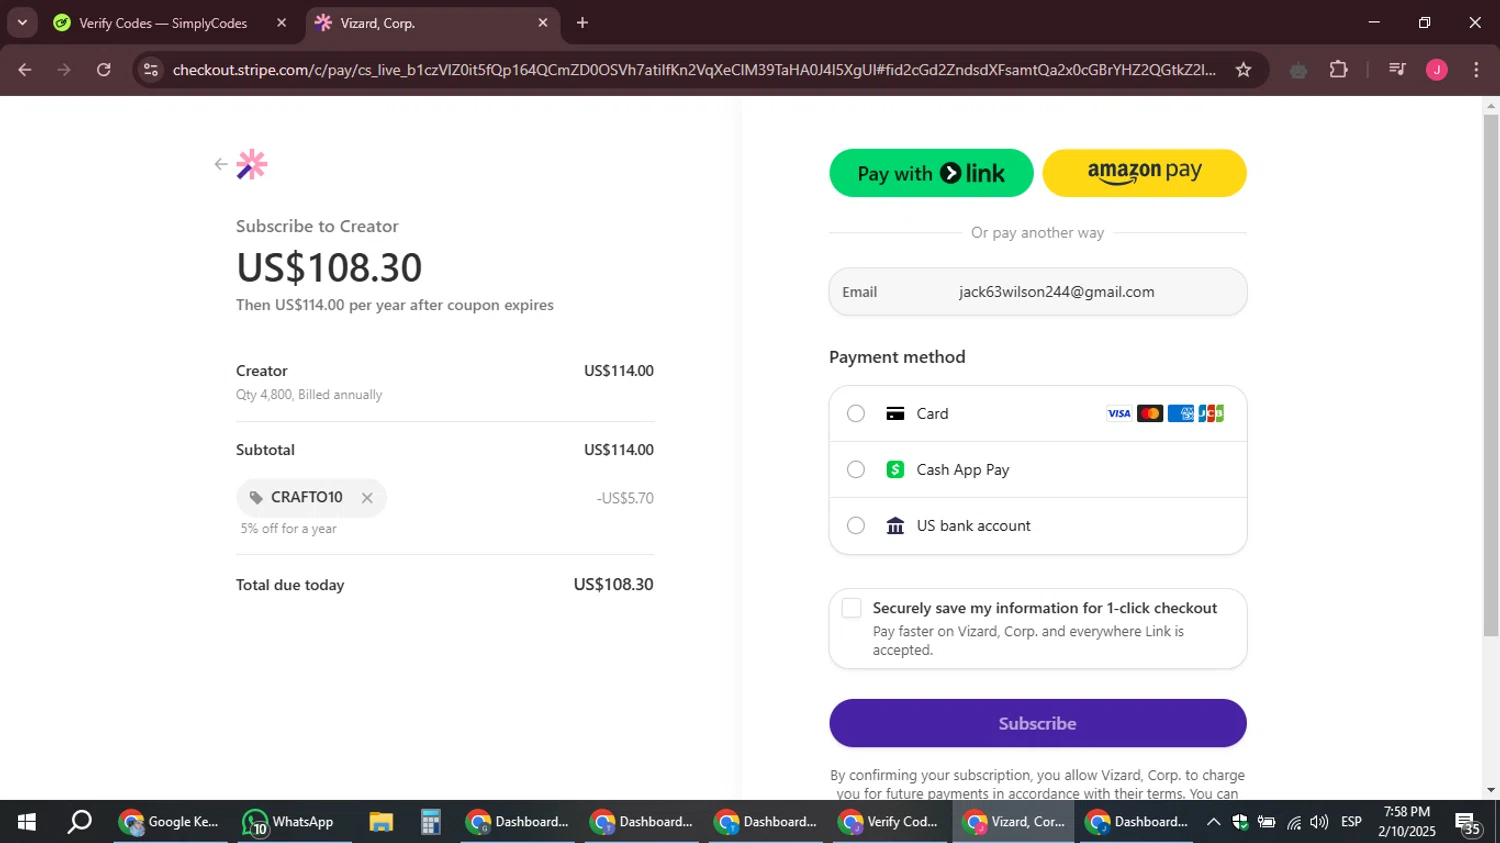Open the Windows Start menu
Image resolution: width=1500 pixels, height=843 pixels.
click(x=27, y=822)
